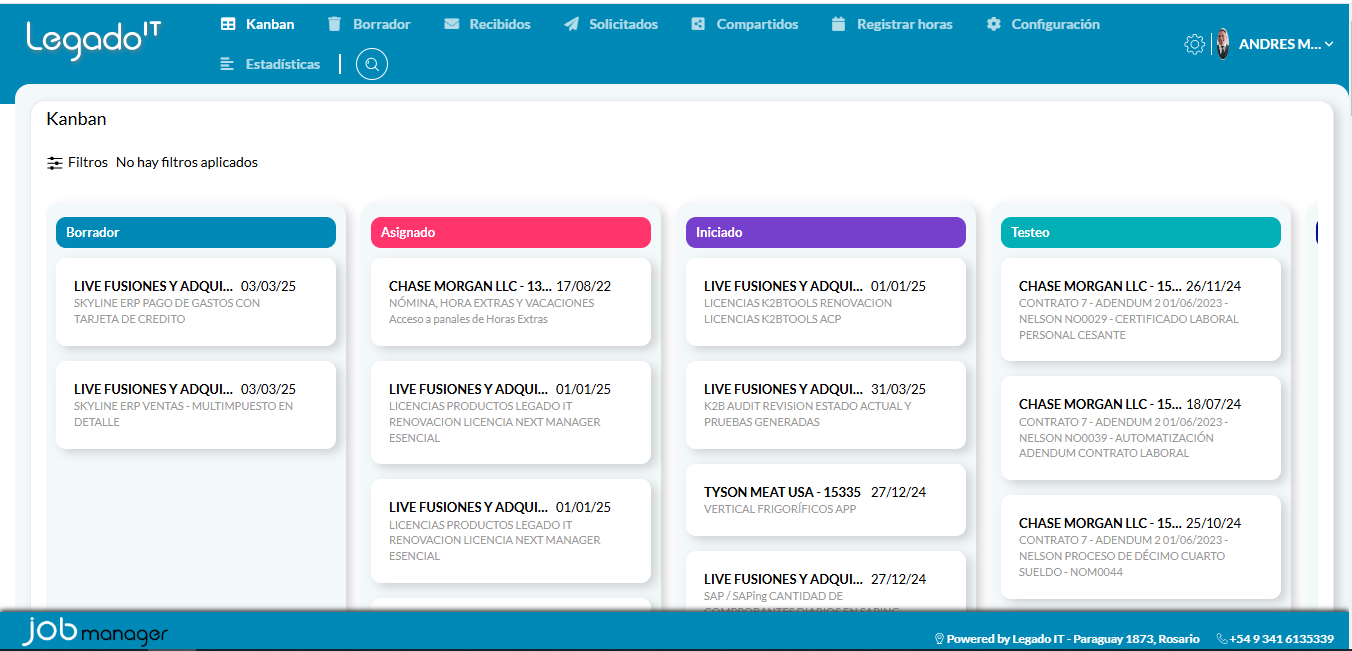Click the Solicitados paper plane icon
1352x651 pixels.
coord(571,24)
